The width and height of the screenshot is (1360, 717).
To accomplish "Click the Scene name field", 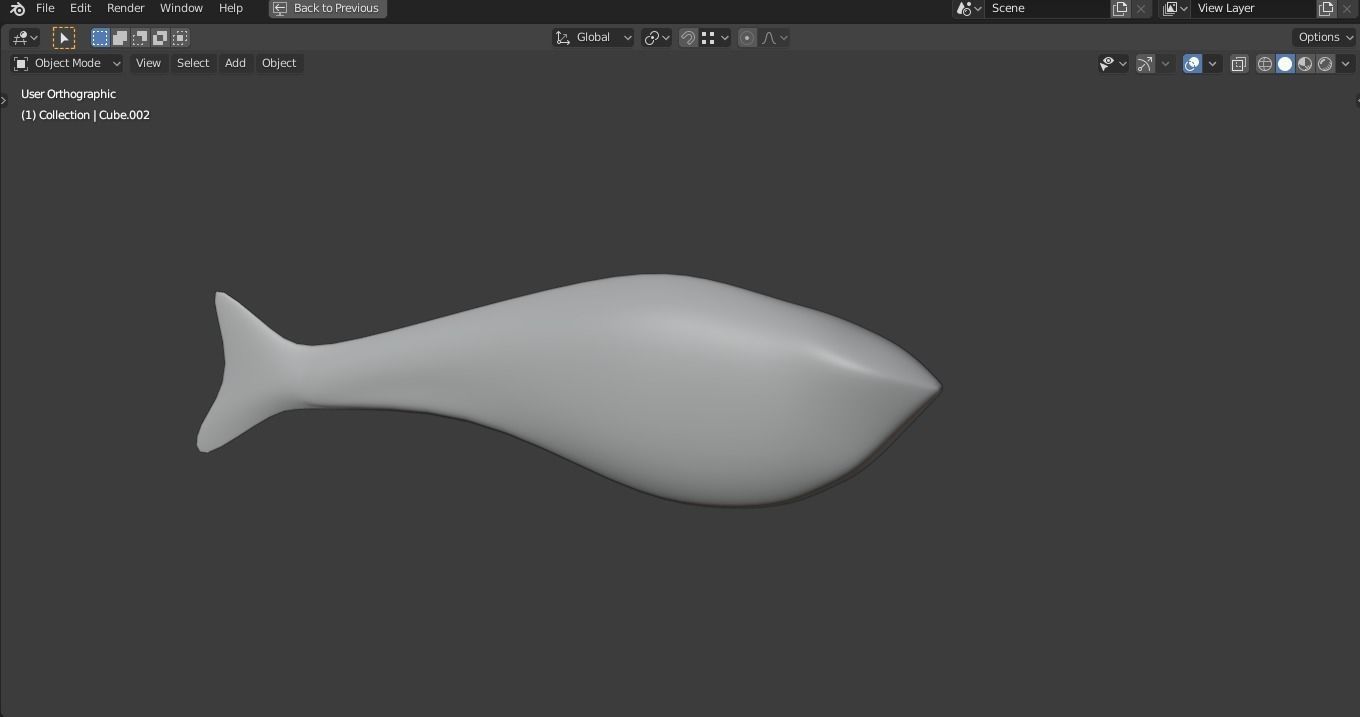I will [1047, 8].
